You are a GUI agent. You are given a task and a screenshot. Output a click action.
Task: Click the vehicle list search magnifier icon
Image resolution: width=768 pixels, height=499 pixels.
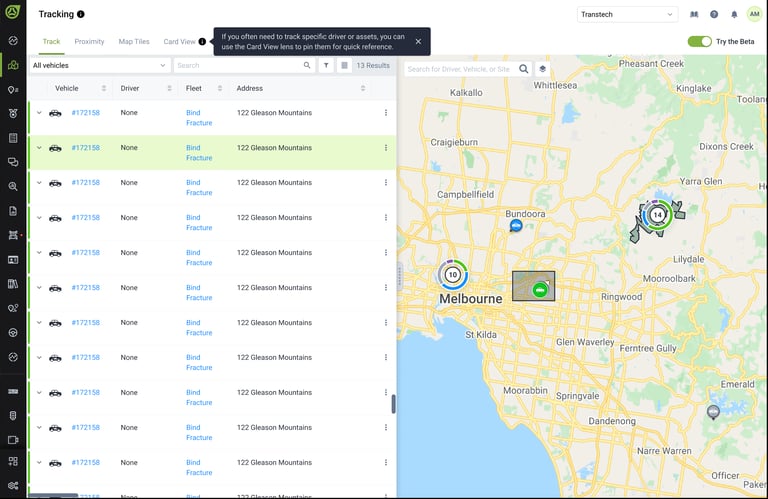click(307, 65)
